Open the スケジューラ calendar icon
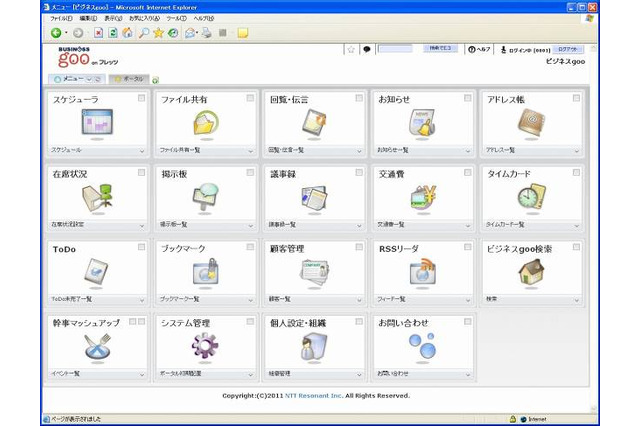Screen dimensions: 640x426 coord(97,122)
